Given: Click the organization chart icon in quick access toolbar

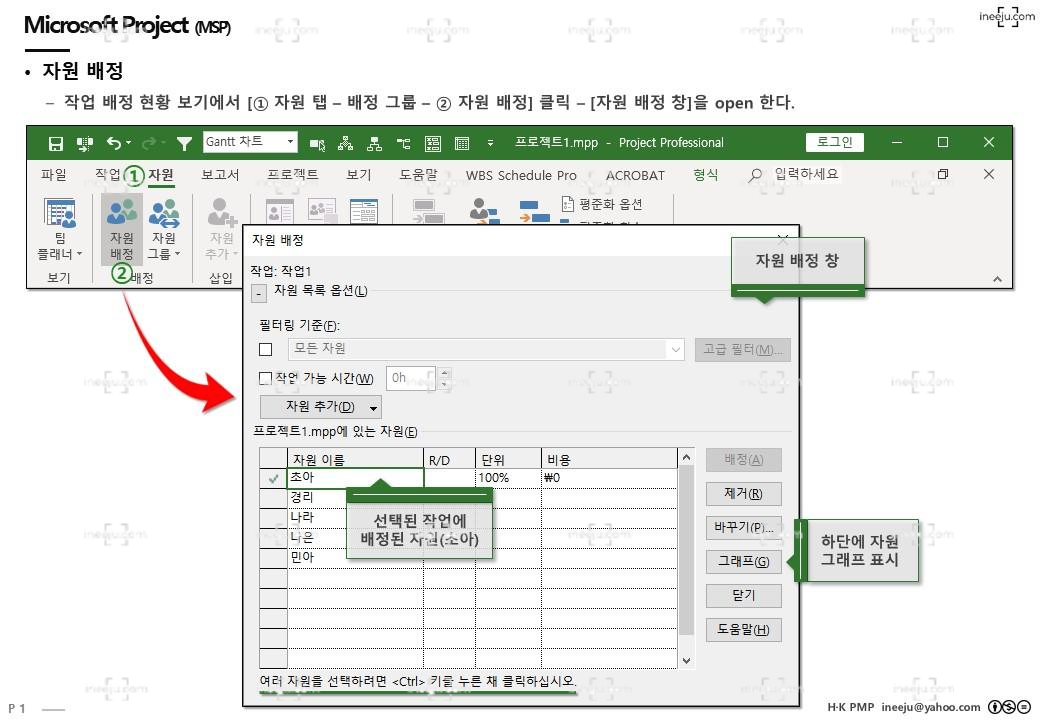Looking at the screenshot, I should [x=375, y=143].
